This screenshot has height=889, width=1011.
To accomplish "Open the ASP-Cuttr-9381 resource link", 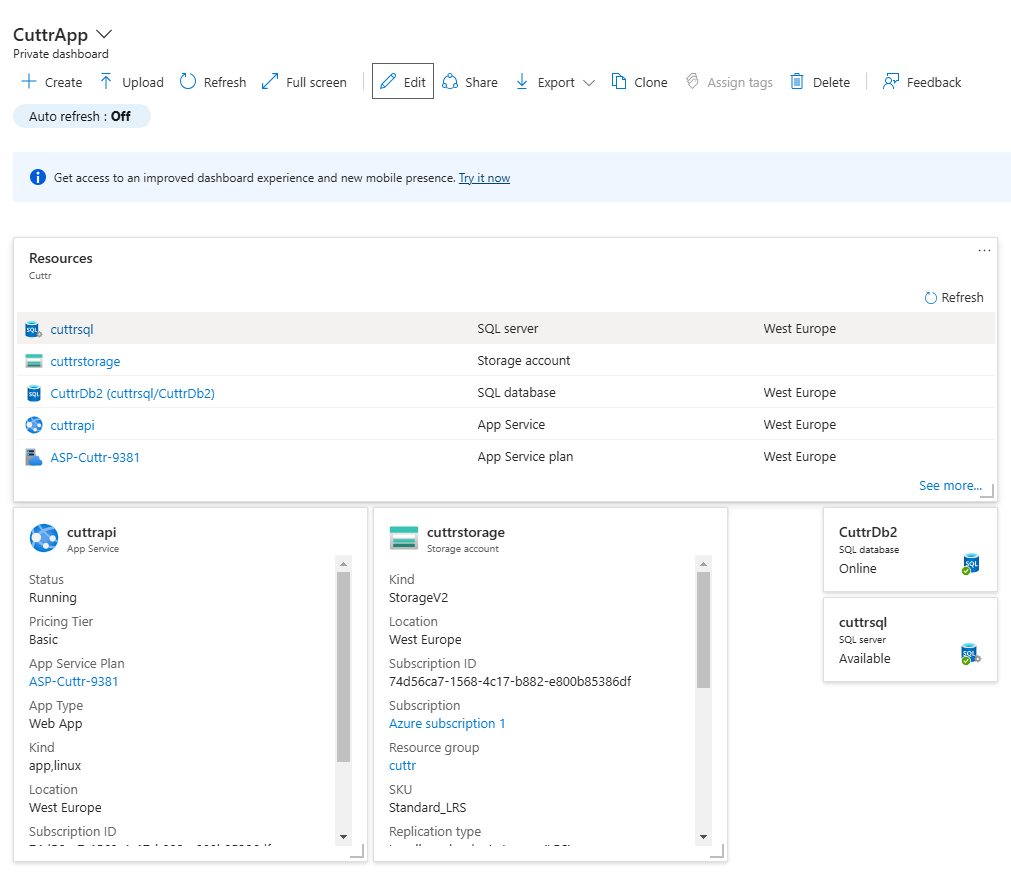I will 95,458.
